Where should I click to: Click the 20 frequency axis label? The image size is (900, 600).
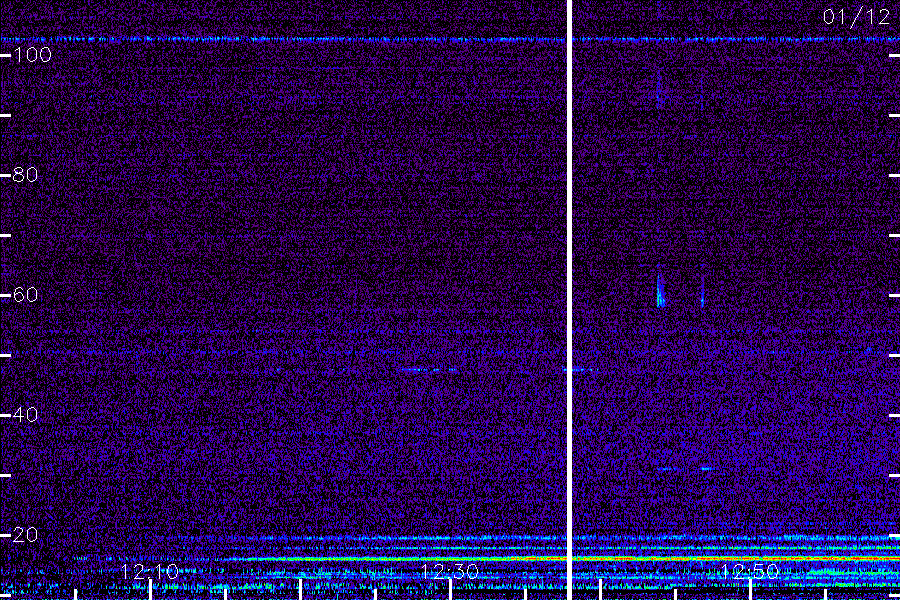25,535
